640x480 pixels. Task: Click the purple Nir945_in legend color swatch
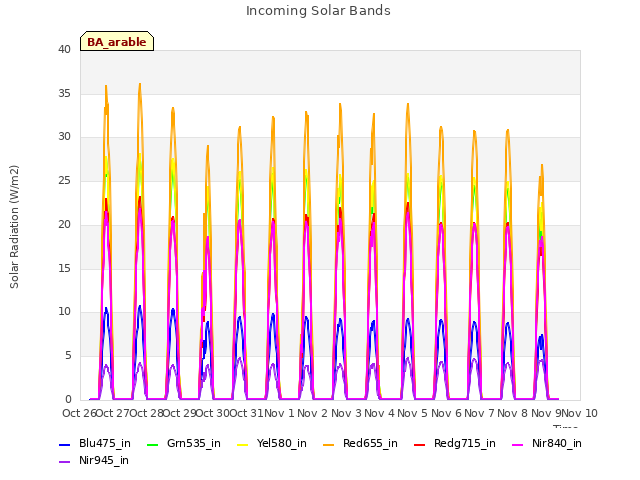65,462
